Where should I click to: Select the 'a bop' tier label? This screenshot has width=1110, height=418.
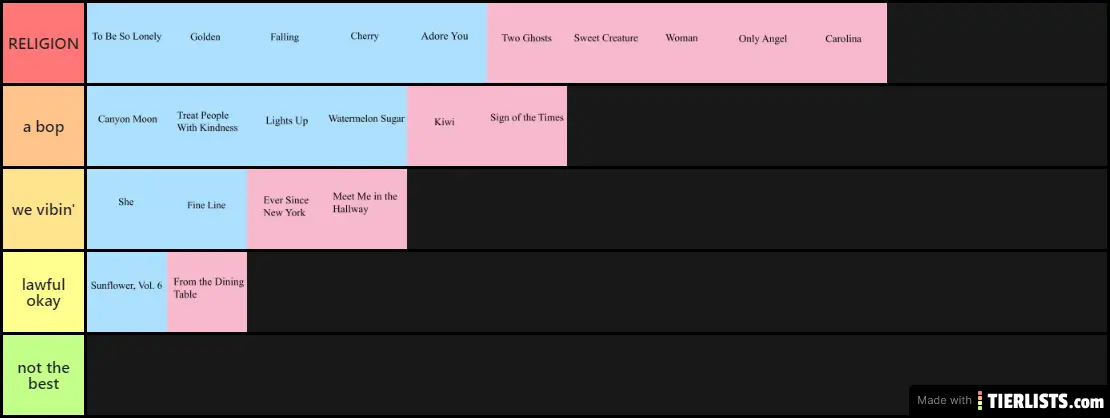click(x=43, y=126)
